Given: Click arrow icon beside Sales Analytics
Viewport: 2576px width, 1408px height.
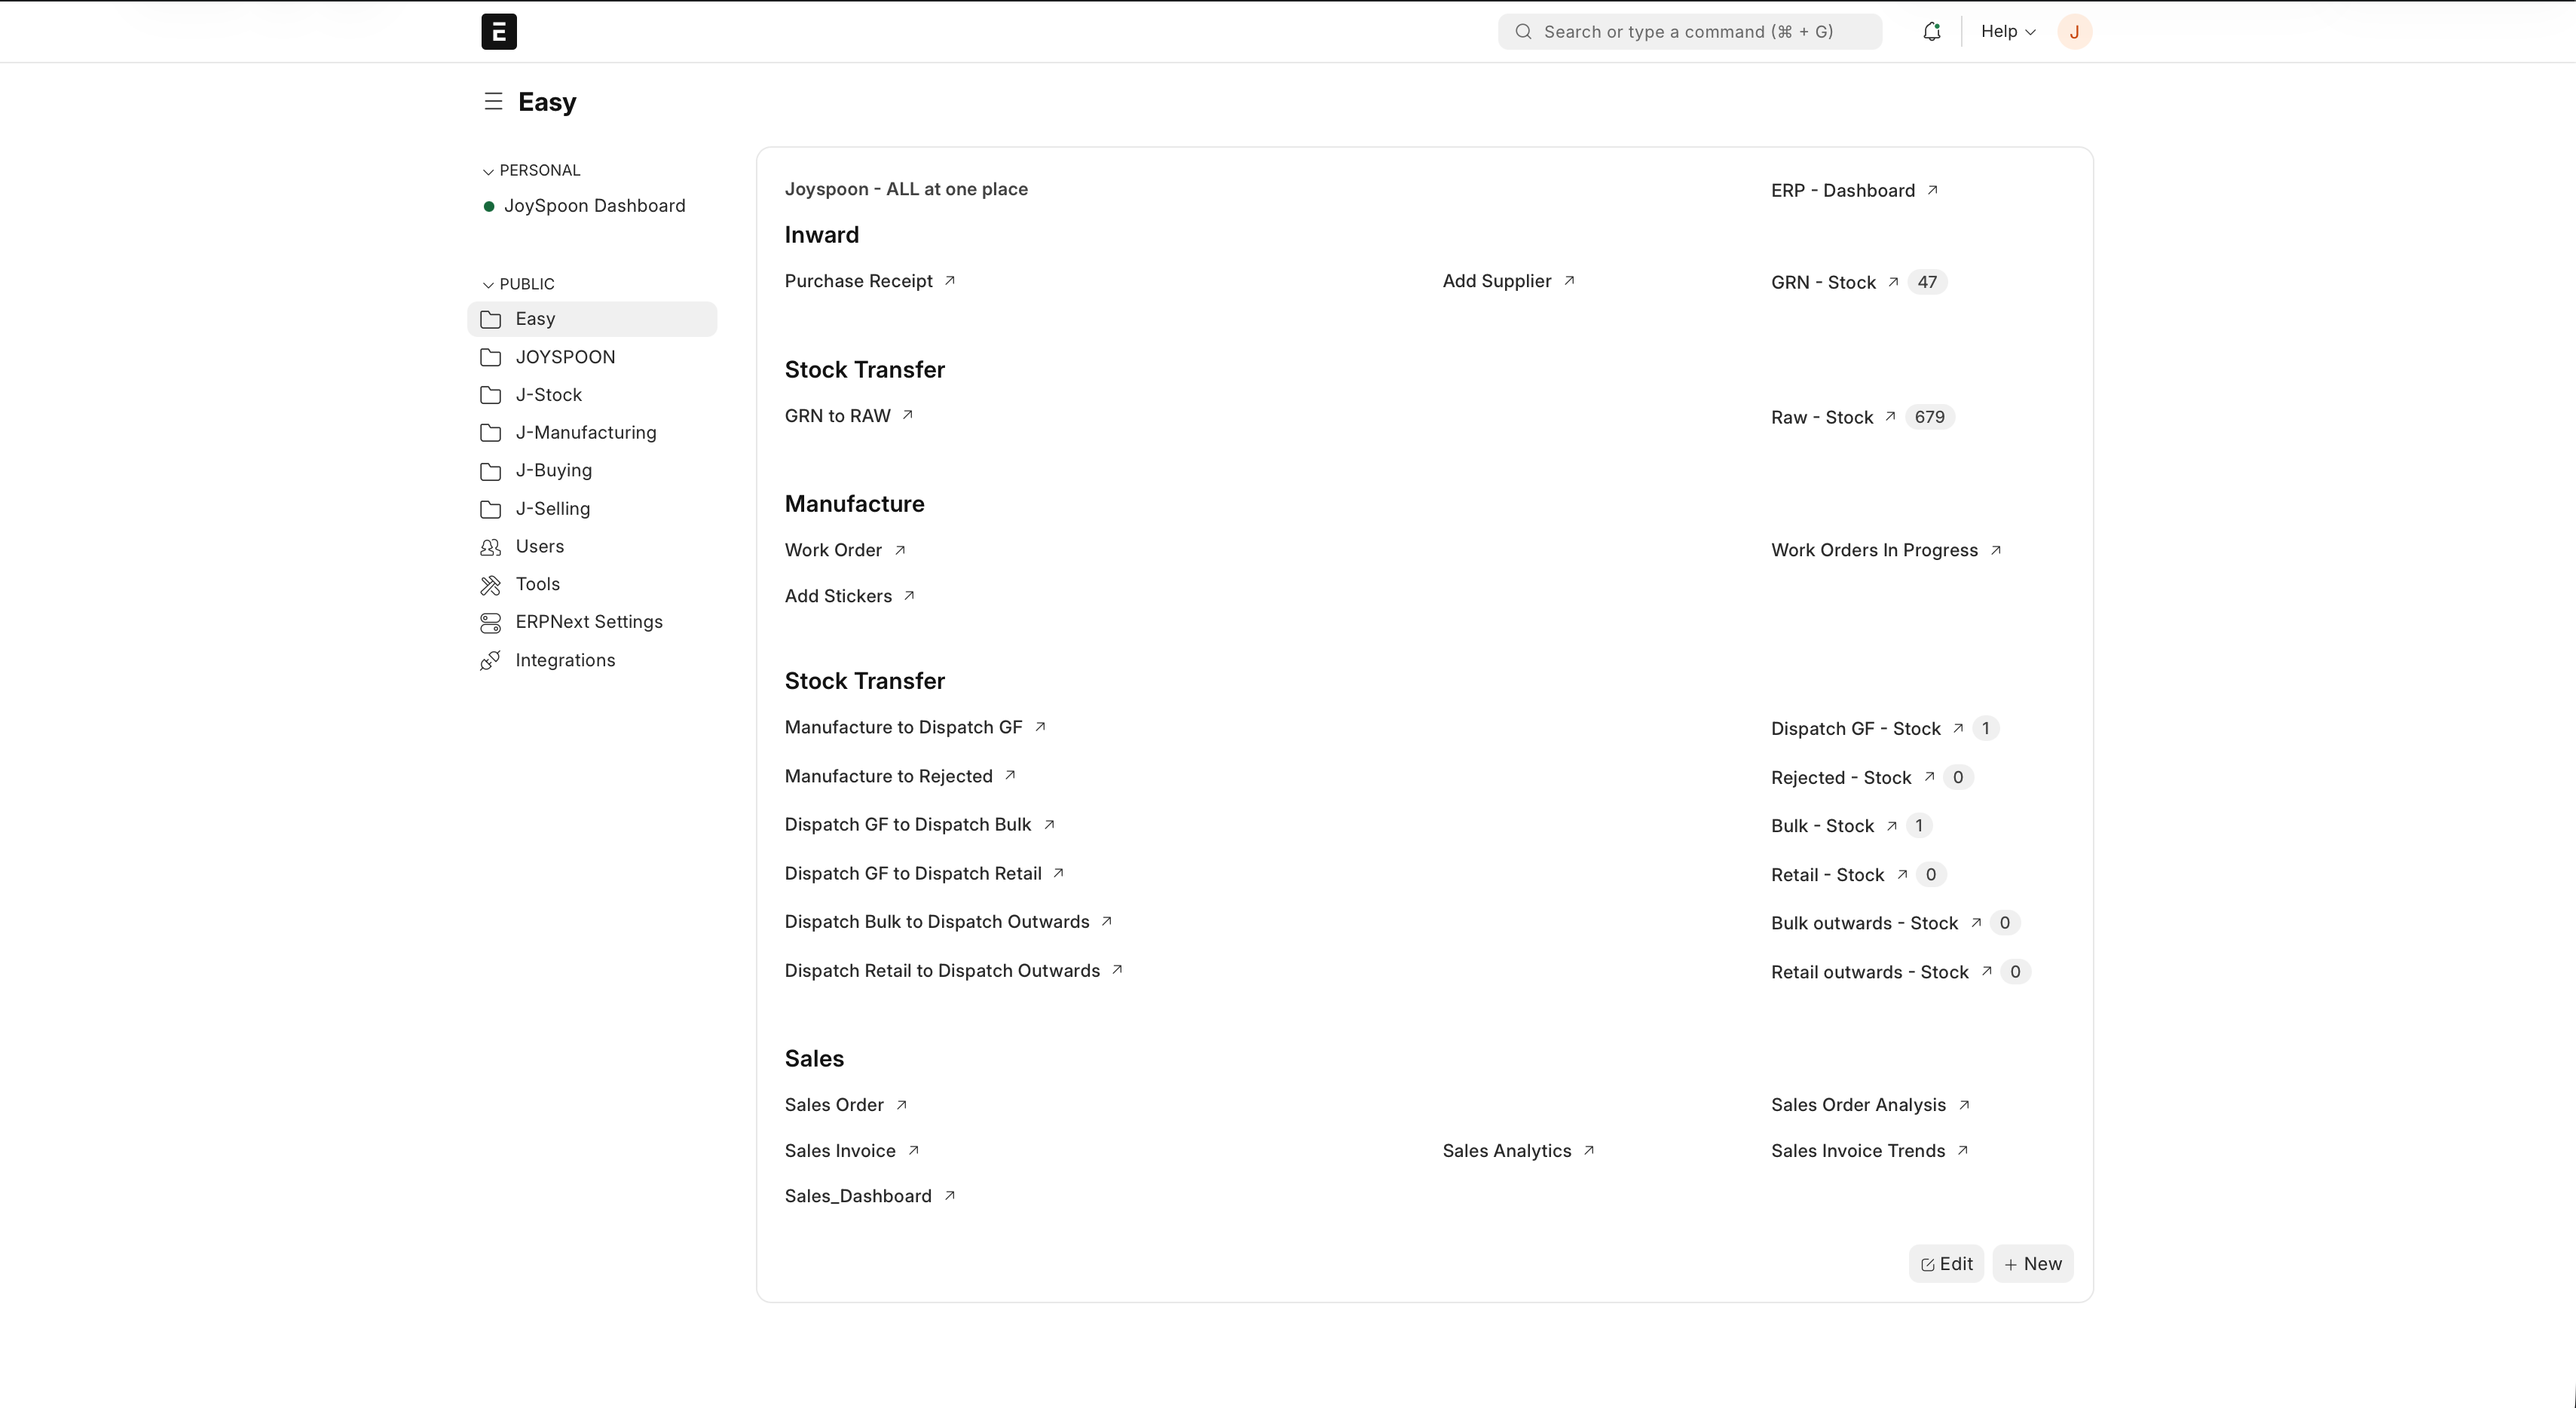Looking at the screenshot, I should [1589, 1150].
